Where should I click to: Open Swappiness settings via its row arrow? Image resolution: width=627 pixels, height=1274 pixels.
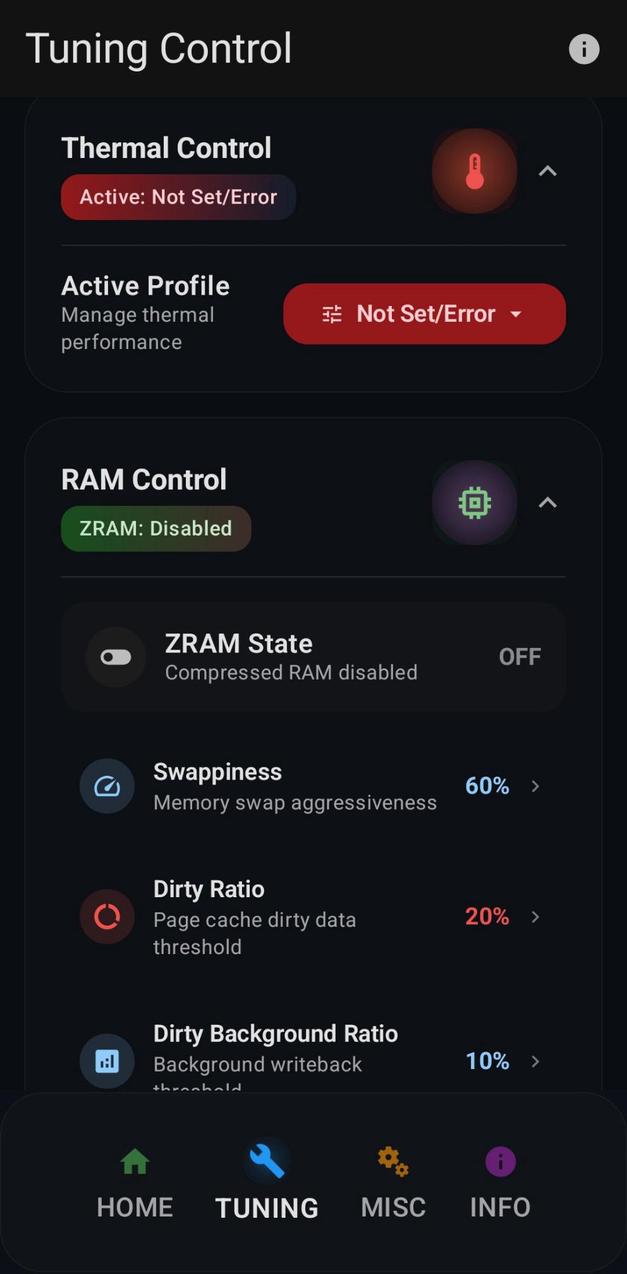coord(535,786)
